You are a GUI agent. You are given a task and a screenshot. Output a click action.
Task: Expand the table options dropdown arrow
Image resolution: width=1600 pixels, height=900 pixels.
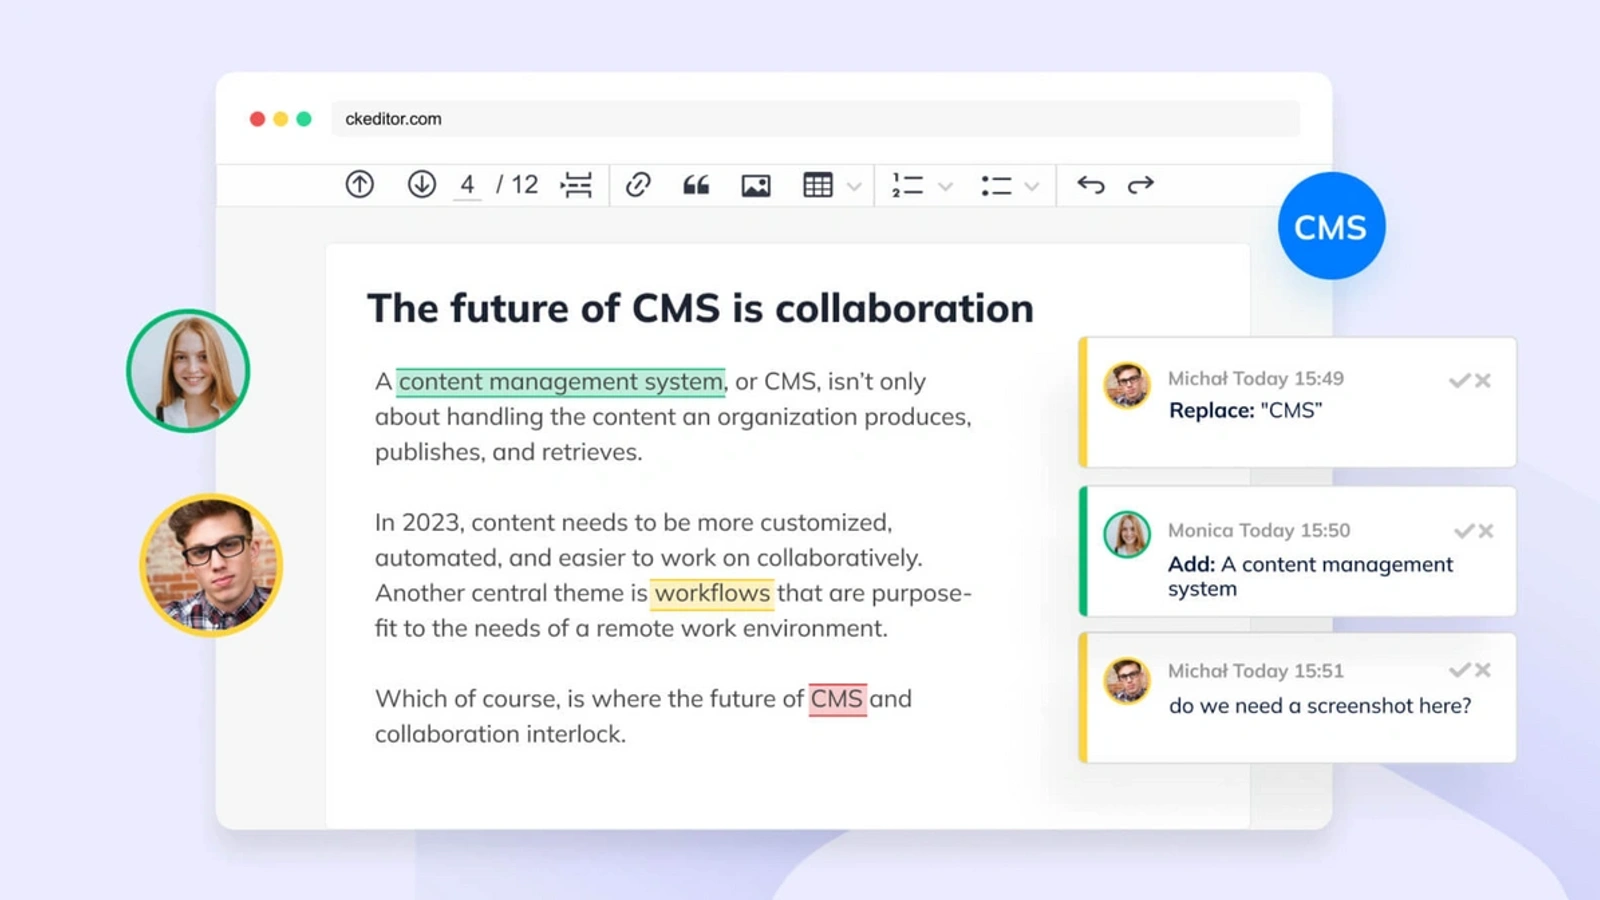[x=854, y=186]
